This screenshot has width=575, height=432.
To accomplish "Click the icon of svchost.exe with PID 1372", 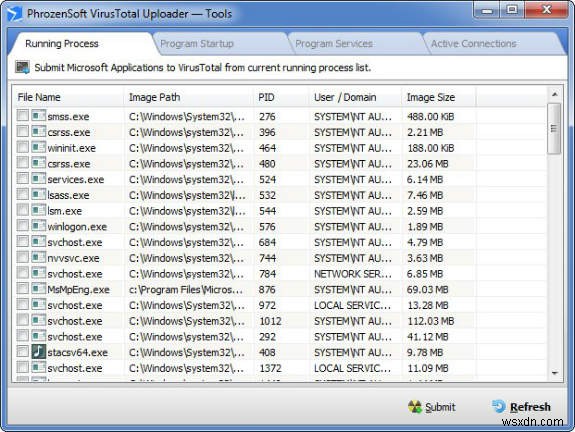I will [39, 368].
